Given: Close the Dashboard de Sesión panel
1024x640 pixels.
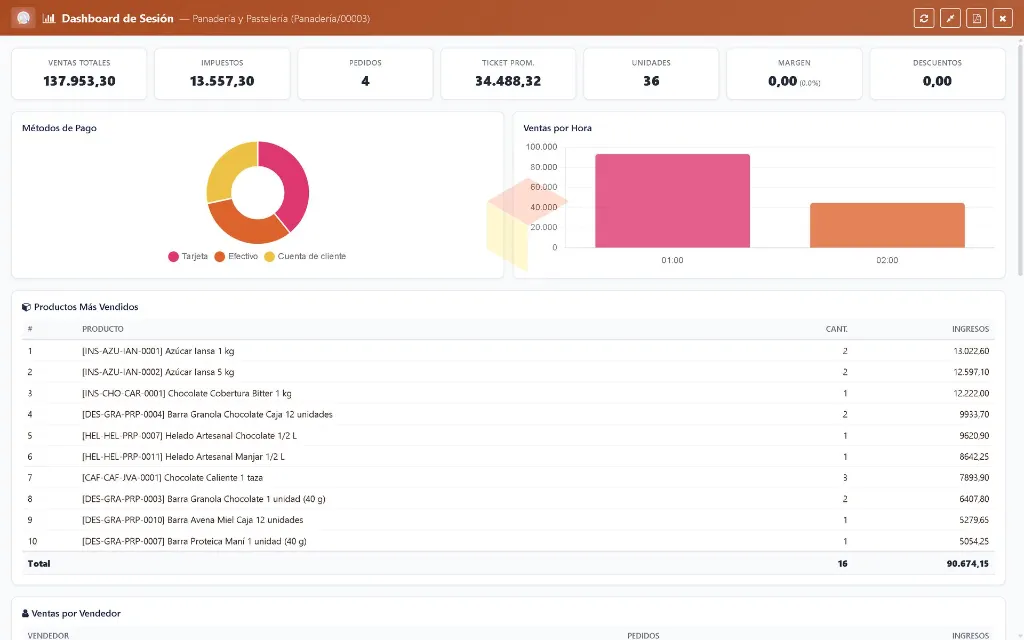Looking at the screenshot, I should tap(1002, 18).
